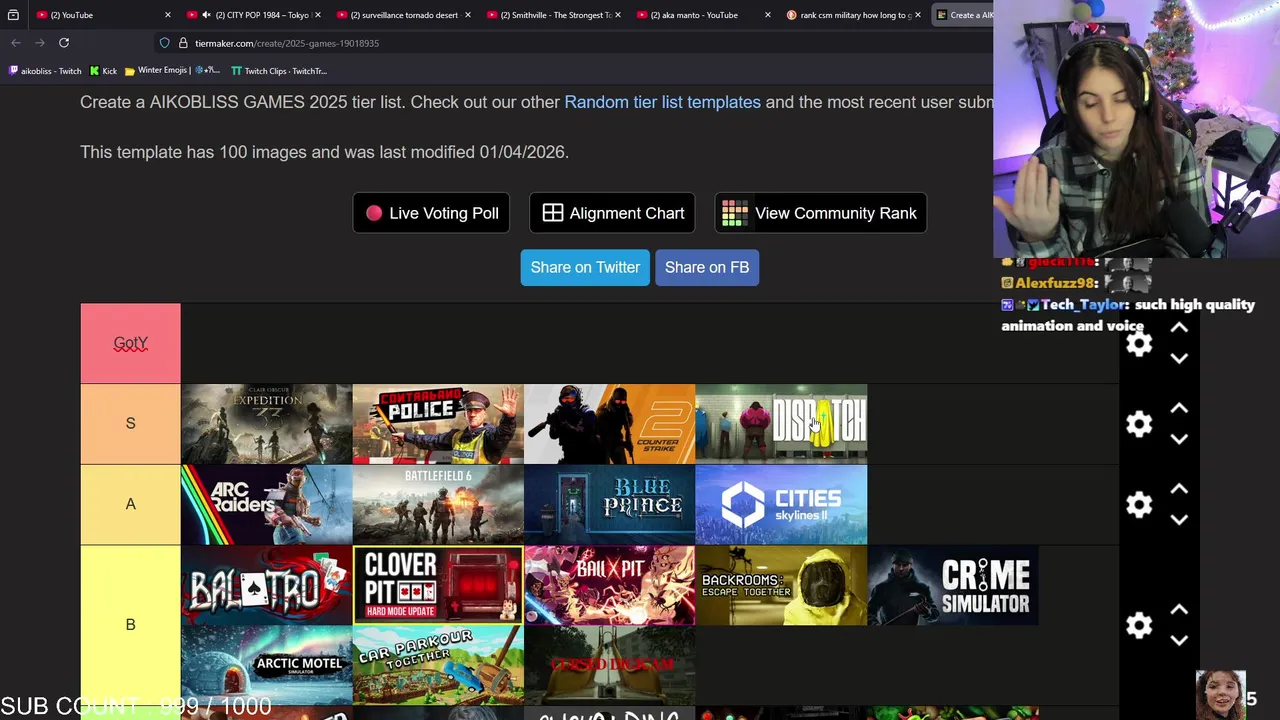Switch to CITY POP 1984 Tokyo tab
The height and width of the screenshot is (720, 1280).
tap(254, 15)
